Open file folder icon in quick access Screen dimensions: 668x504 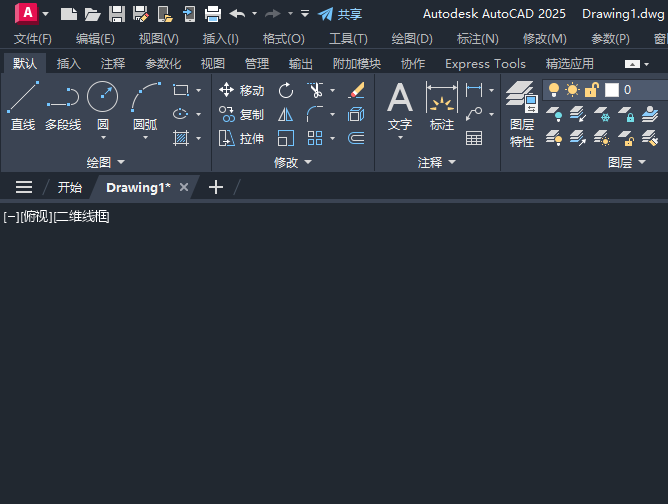(x=92, y=14)
